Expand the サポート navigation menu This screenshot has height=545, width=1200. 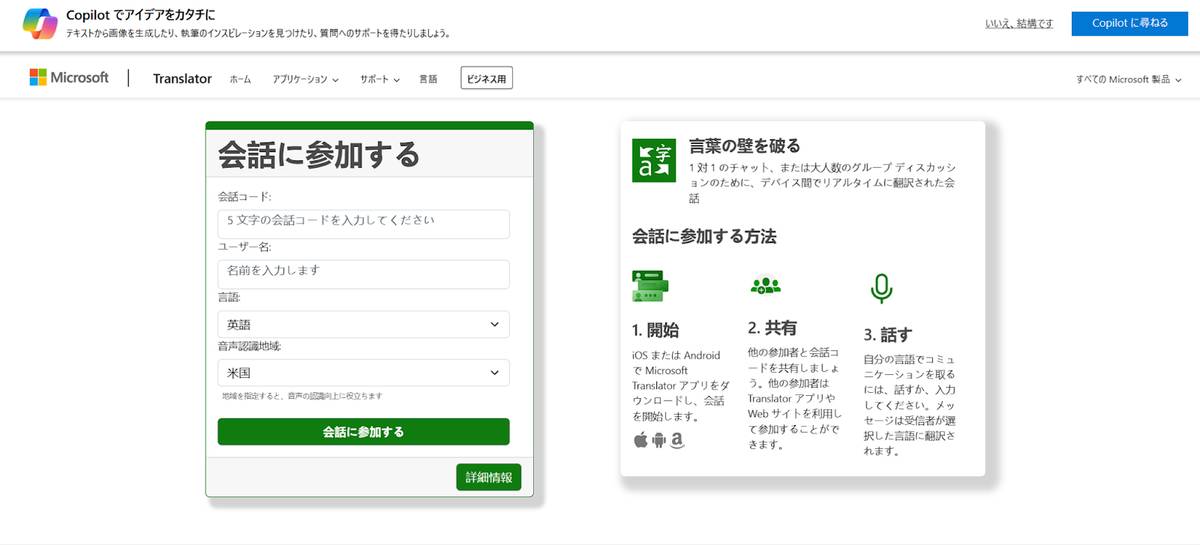tap(380, 79)
